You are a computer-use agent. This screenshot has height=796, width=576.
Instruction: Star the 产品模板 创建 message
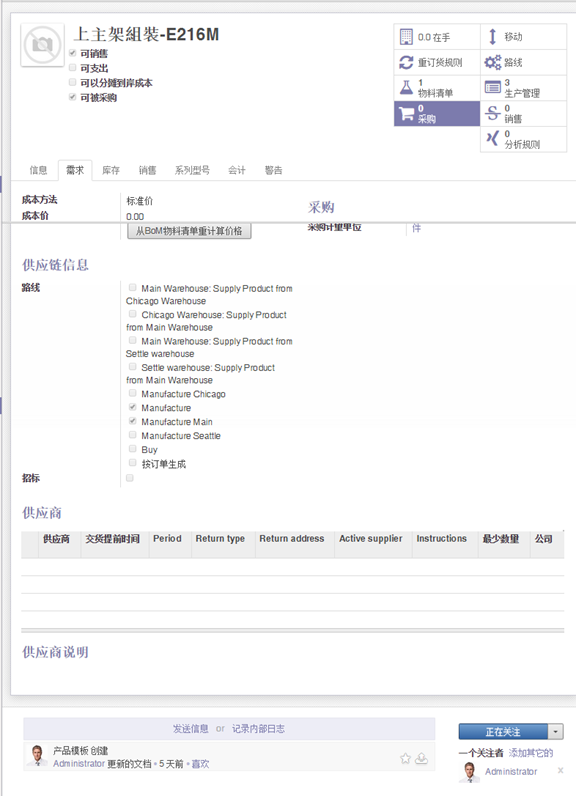[x=405, y=758]
